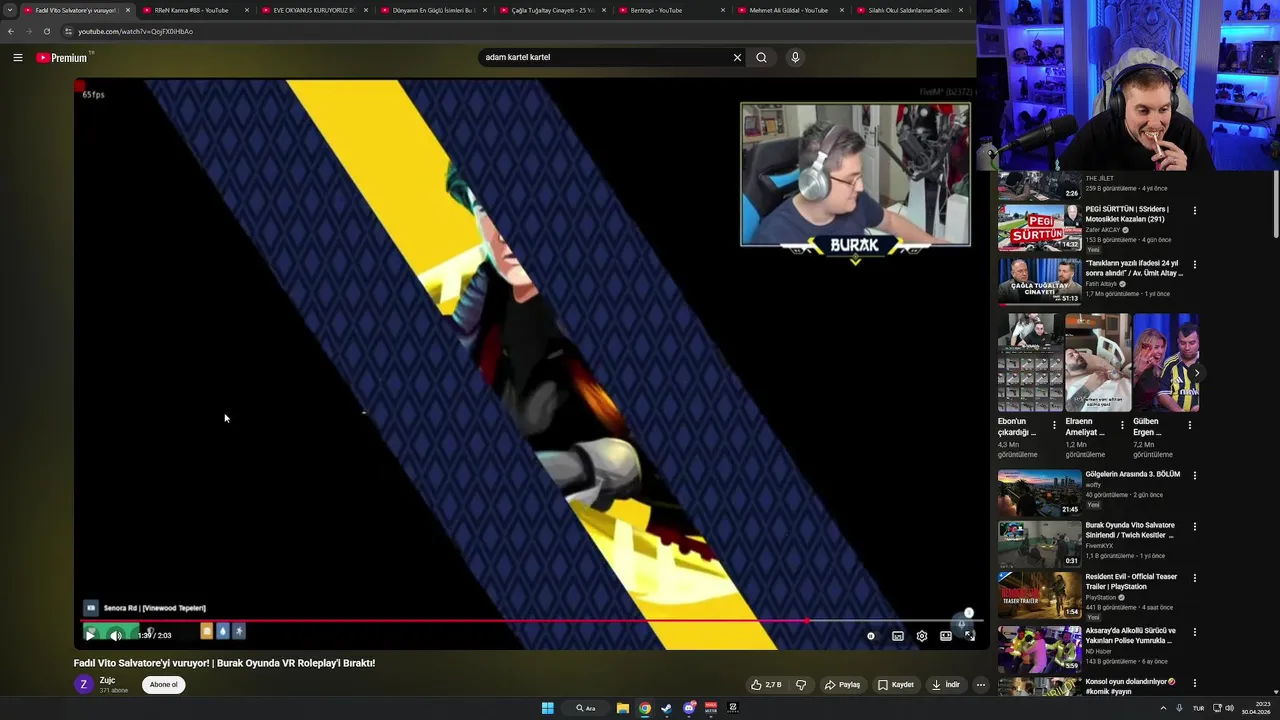Open Çağla Tuğaltay Cinayeti video thumbnail
Image resolution: width=1280 pixels, height=720 pixels.
(x=1039, y=282)
